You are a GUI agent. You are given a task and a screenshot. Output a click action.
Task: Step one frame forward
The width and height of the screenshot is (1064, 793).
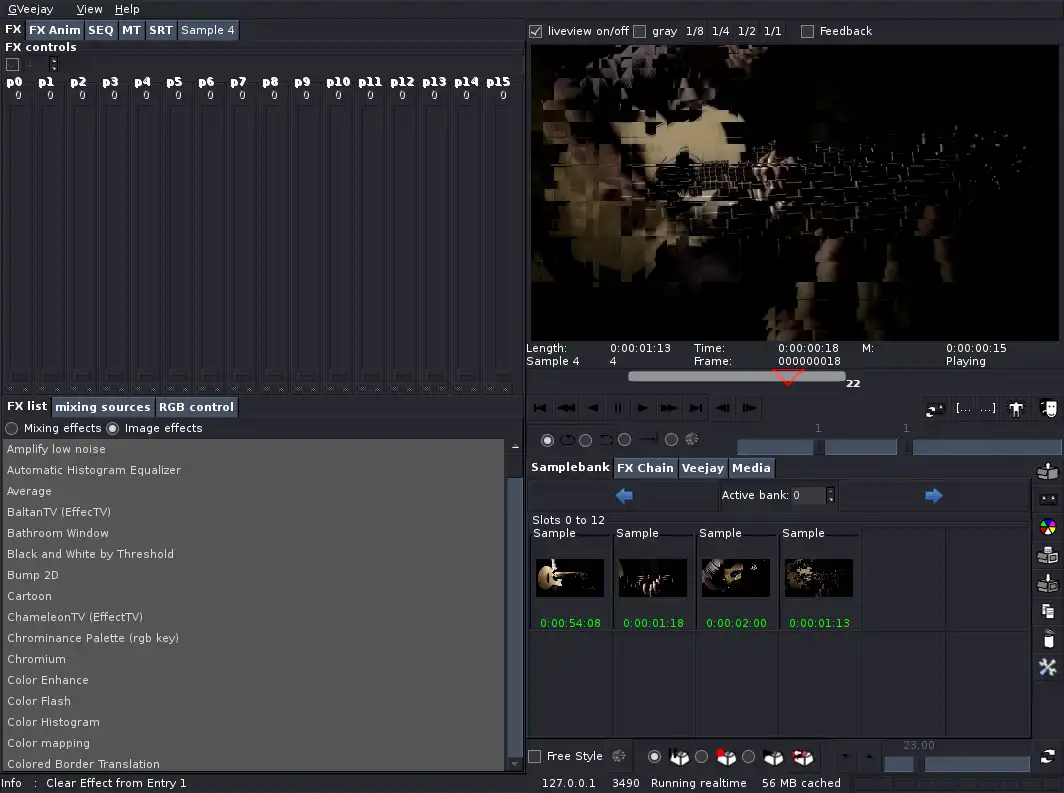pos(749,408)
